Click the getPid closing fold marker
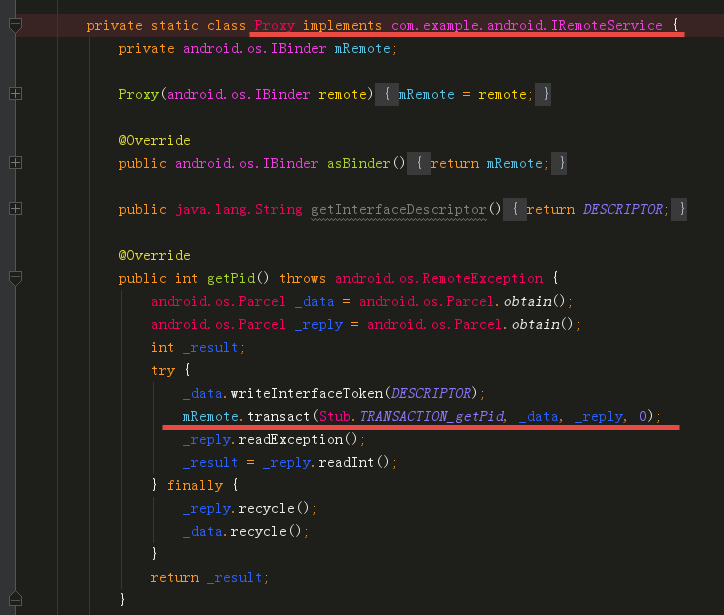The height and width of the screenshot is (615, 724). tap(15, 599)
